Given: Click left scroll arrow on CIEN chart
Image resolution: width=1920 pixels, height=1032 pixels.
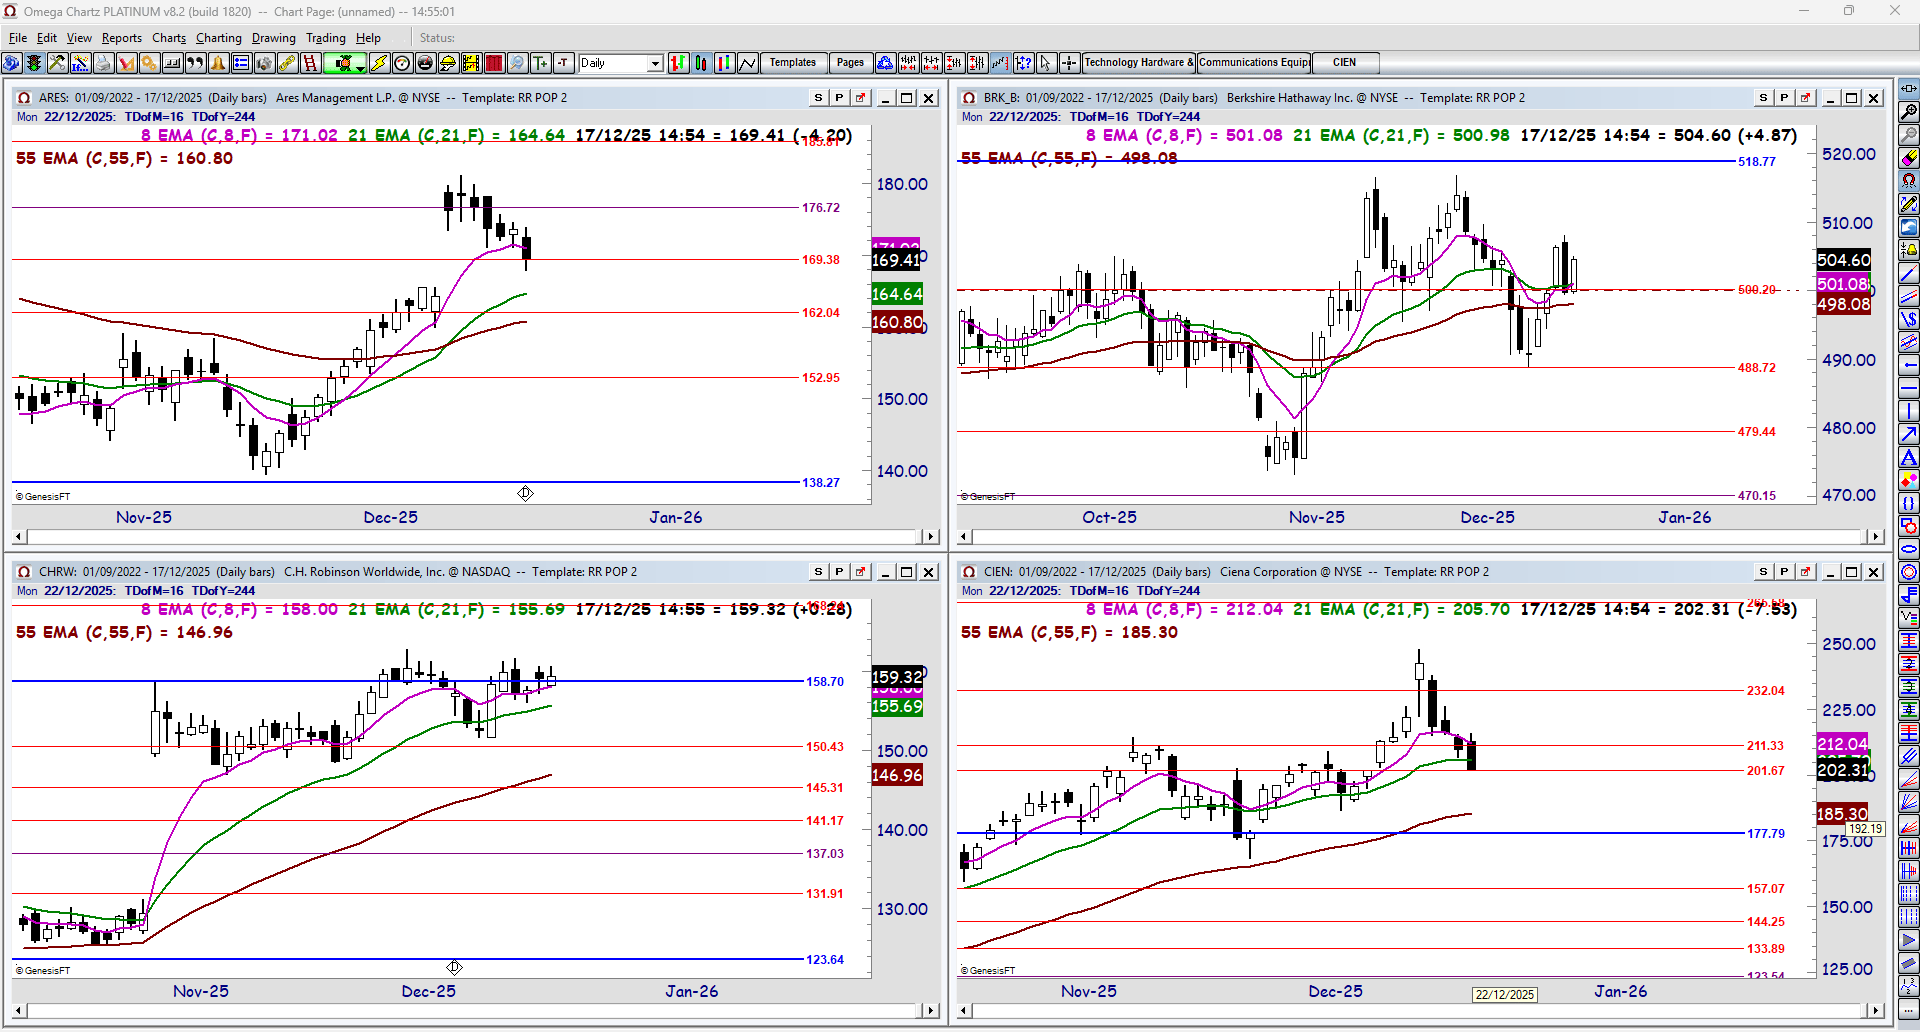Looking at the screenshot, I should [965, 1011].
